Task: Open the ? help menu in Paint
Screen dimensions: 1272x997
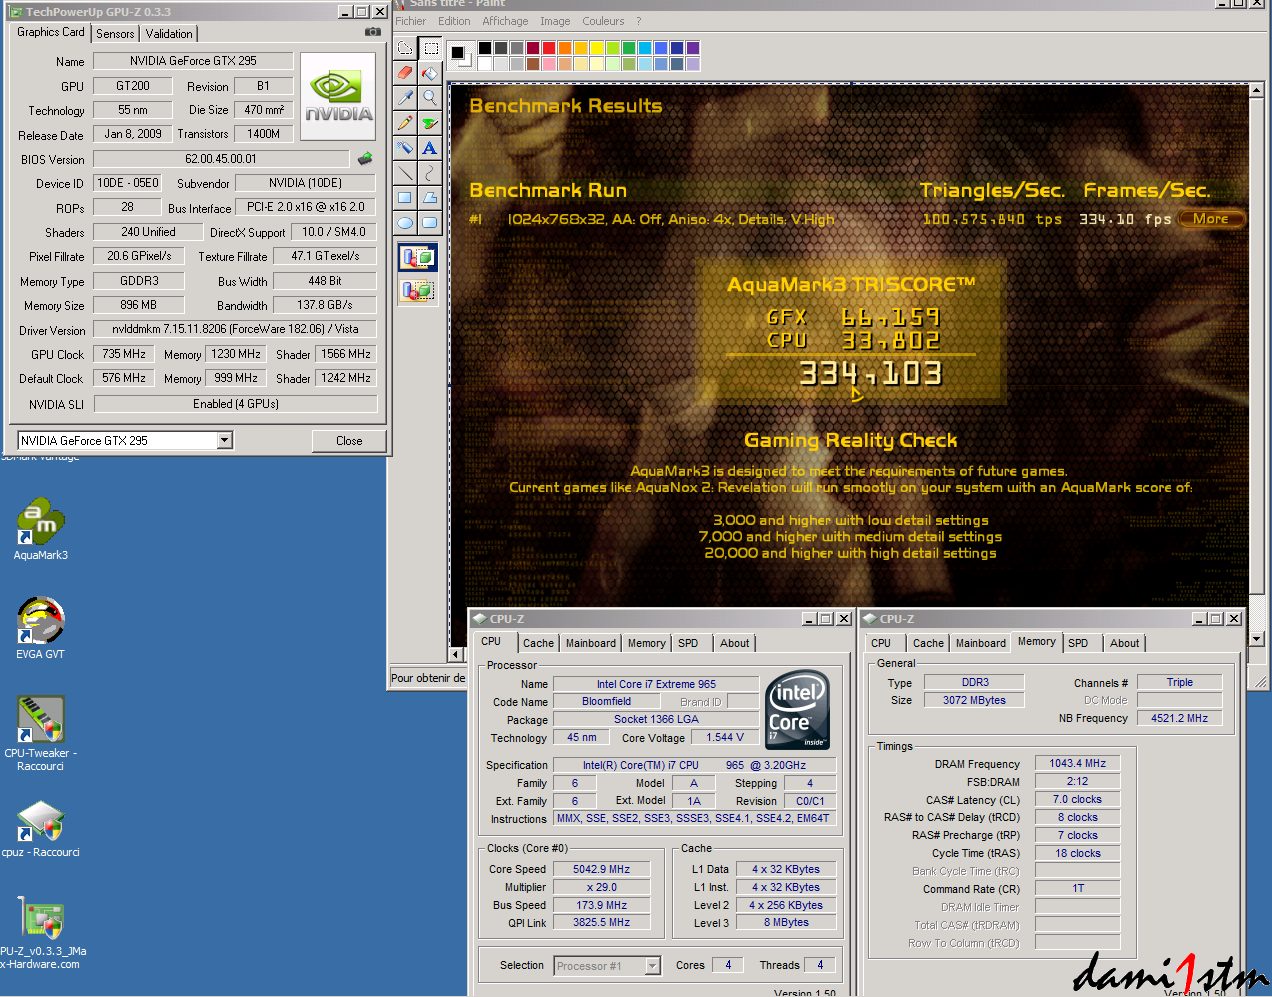Action: click(x=638, y=21)
